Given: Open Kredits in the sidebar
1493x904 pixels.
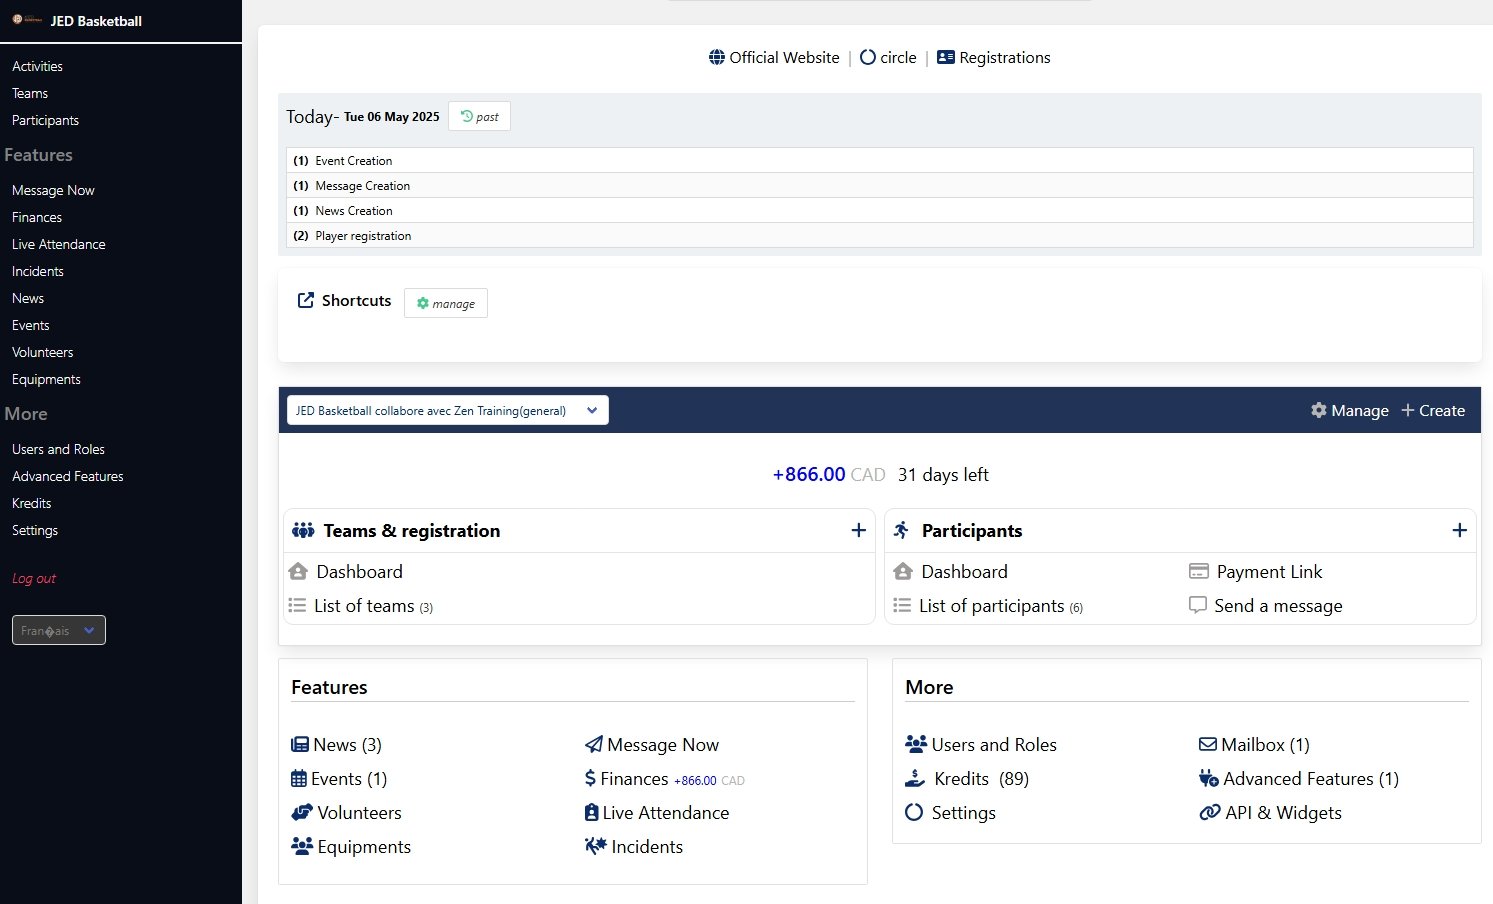Looking at the screenshot, I should click(x=31, y=503).
